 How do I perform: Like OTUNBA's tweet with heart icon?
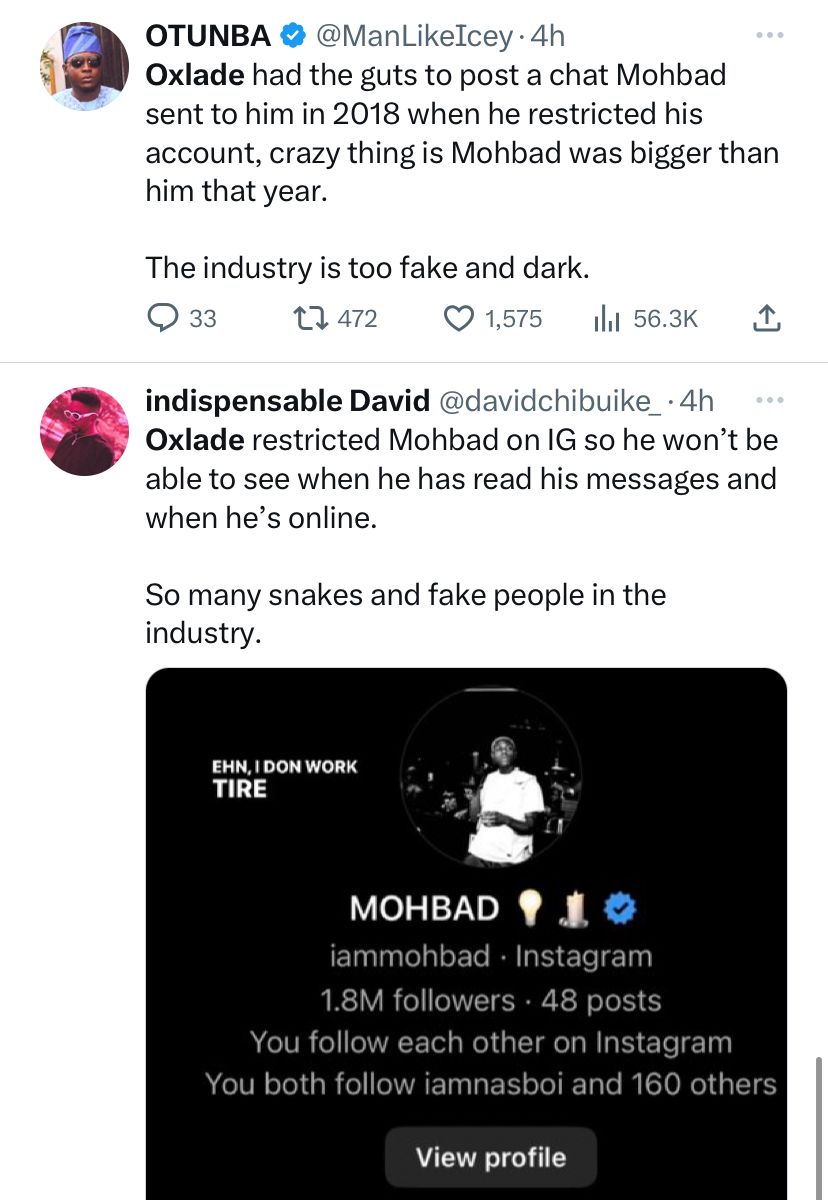(x=459, y=318)
